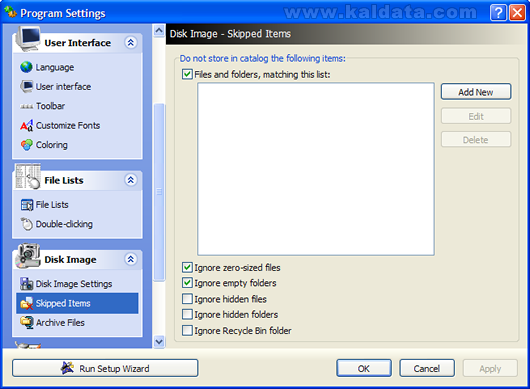Image resolution: width=530 pixels, height=389 pixels.
Task: Confirm settings with OK
Action: [x=364, y=368]
